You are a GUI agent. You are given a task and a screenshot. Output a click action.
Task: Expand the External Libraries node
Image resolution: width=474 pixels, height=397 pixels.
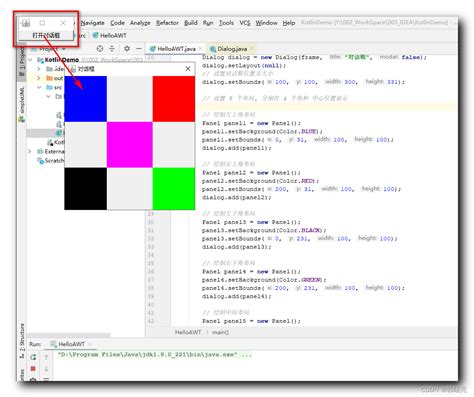pyautogui.click(x=30, y=151)
